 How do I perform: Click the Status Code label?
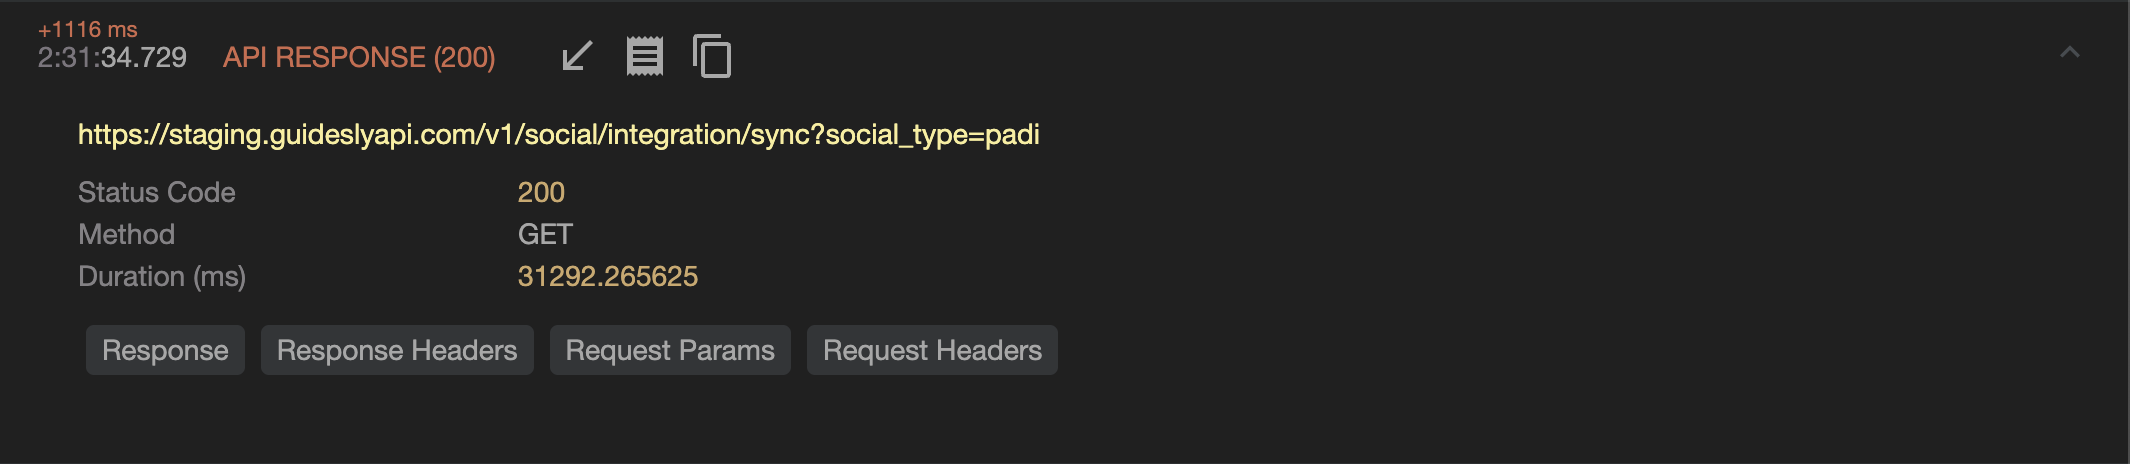(x=157, y=192)
